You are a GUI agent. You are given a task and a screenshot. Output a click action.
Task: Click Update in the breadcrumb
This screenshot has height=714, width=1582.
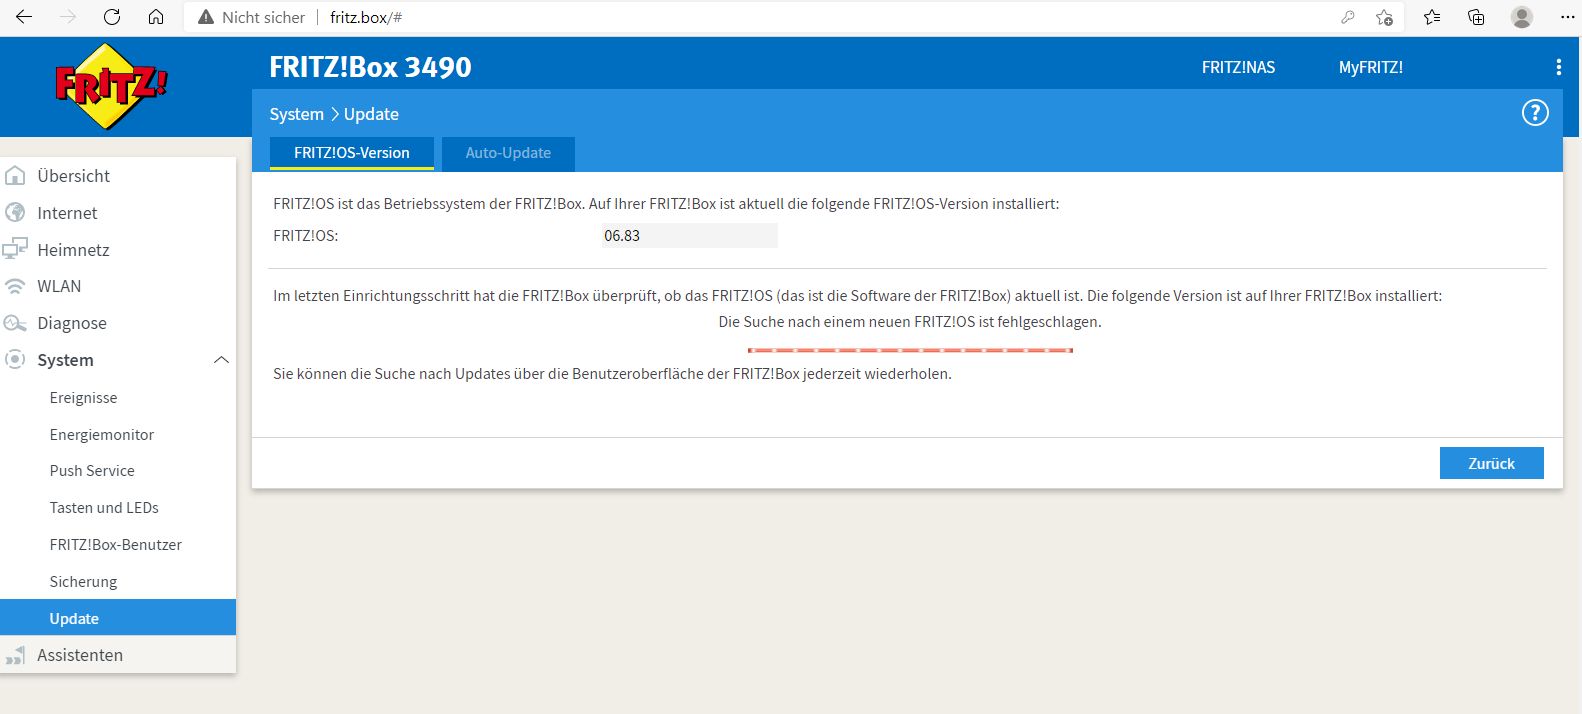click(371, 114)
